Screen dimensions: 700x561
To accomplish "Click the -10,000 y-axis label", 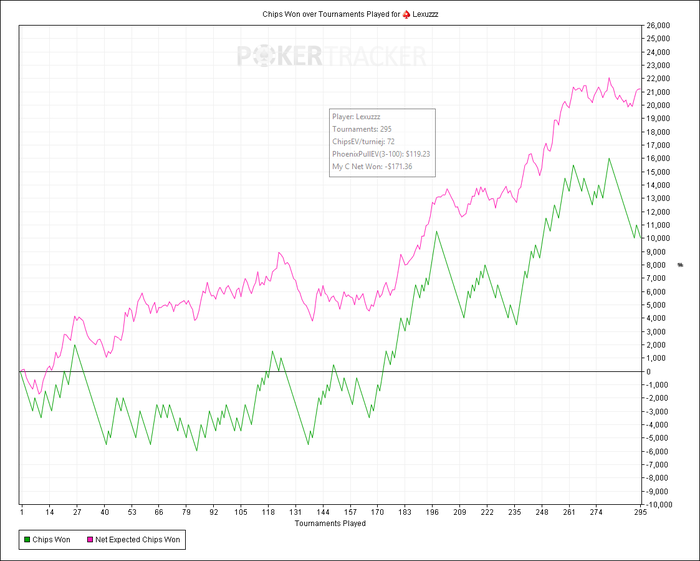I will click(659, 505).
